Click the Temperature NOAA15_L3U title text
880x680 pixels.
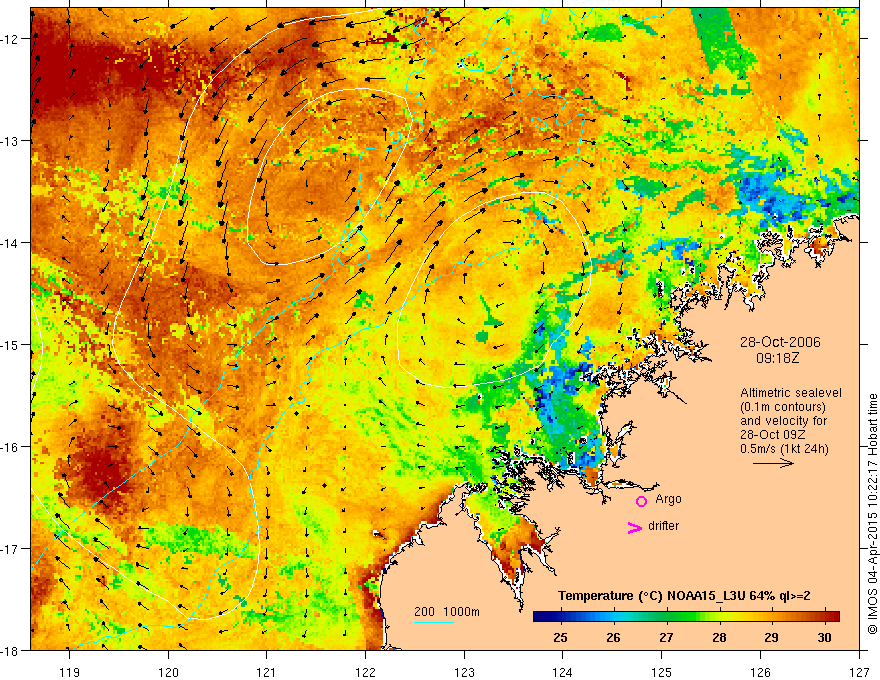[x=684, y=596]
